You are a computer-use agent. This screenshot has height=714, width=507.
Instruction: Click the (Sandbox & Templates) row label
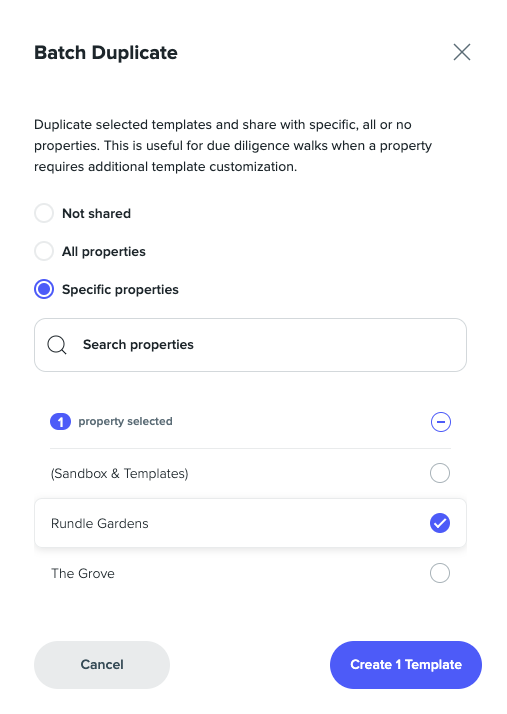tap(119, 474)
